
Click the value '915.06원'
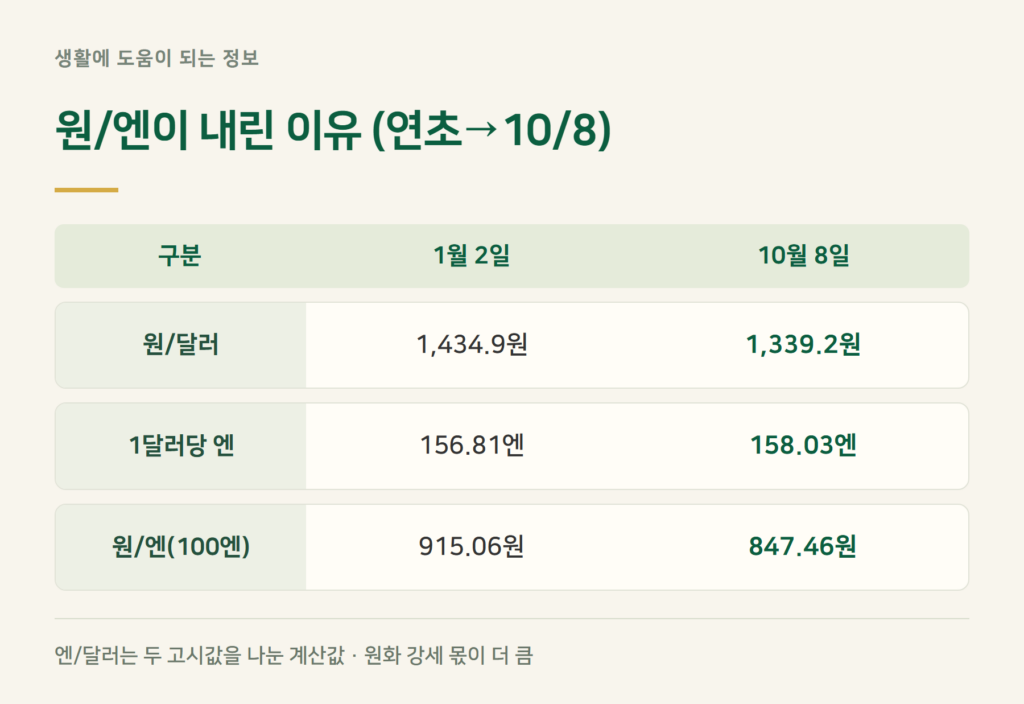coord(472,547)
